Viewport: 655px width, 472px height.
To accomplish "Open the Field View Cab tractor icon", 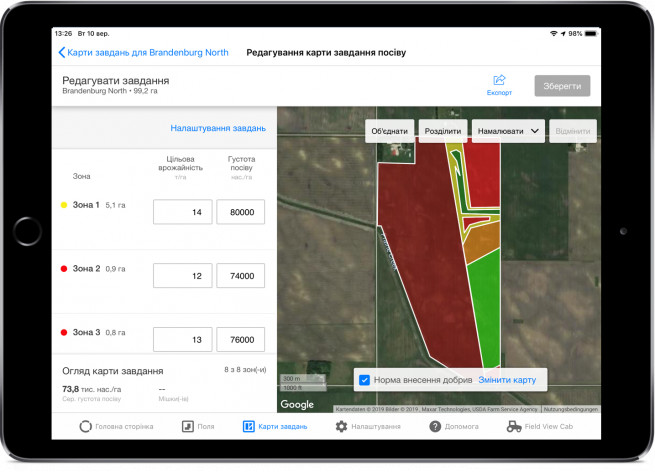I will click(514, 426).
